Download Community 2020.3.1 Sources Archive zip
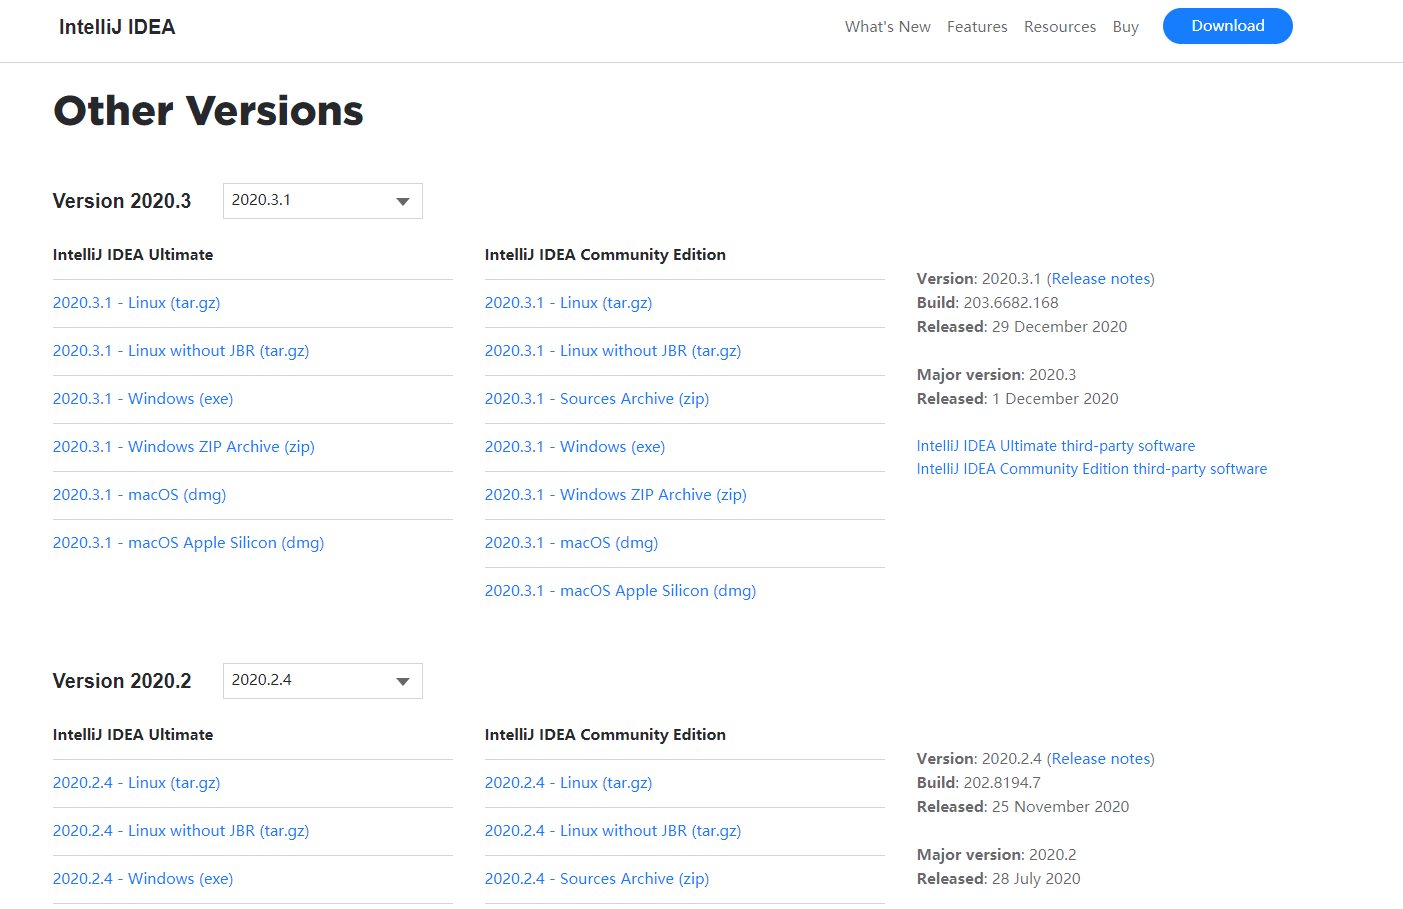This screenshot has height=909, width=1403. (x=597, y=399)
